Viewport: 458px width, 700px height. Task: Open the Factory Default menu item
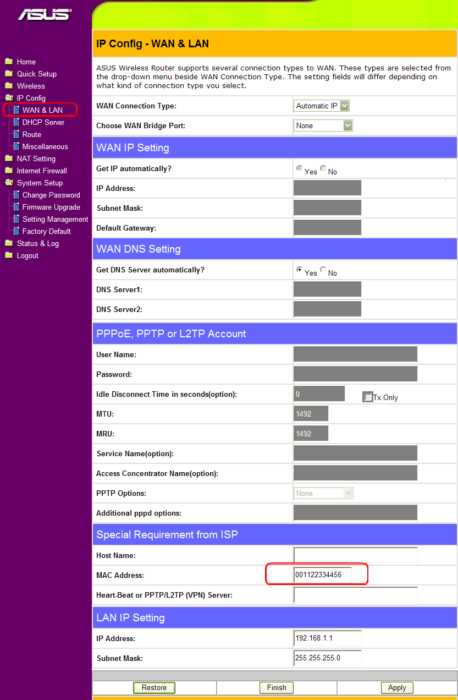46,231
